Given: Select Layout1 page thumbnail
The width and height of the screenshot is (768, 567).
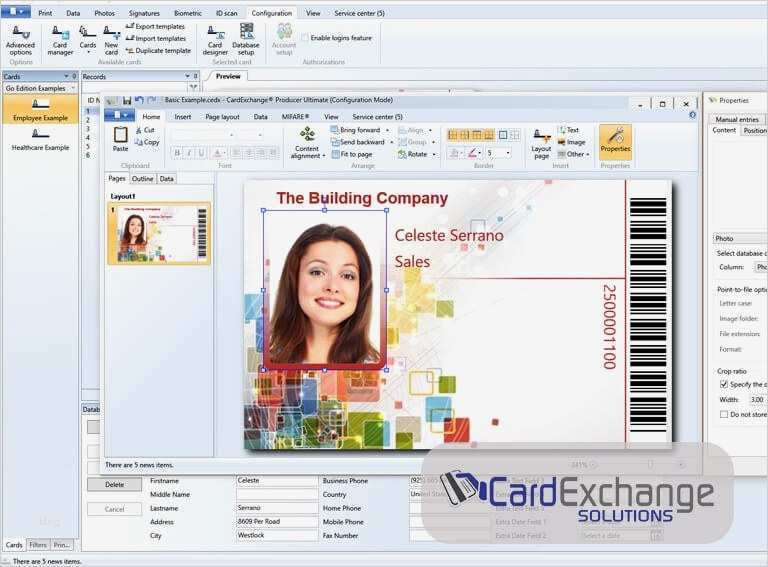Looking at the screenshot, I should (x=159, y=234).
